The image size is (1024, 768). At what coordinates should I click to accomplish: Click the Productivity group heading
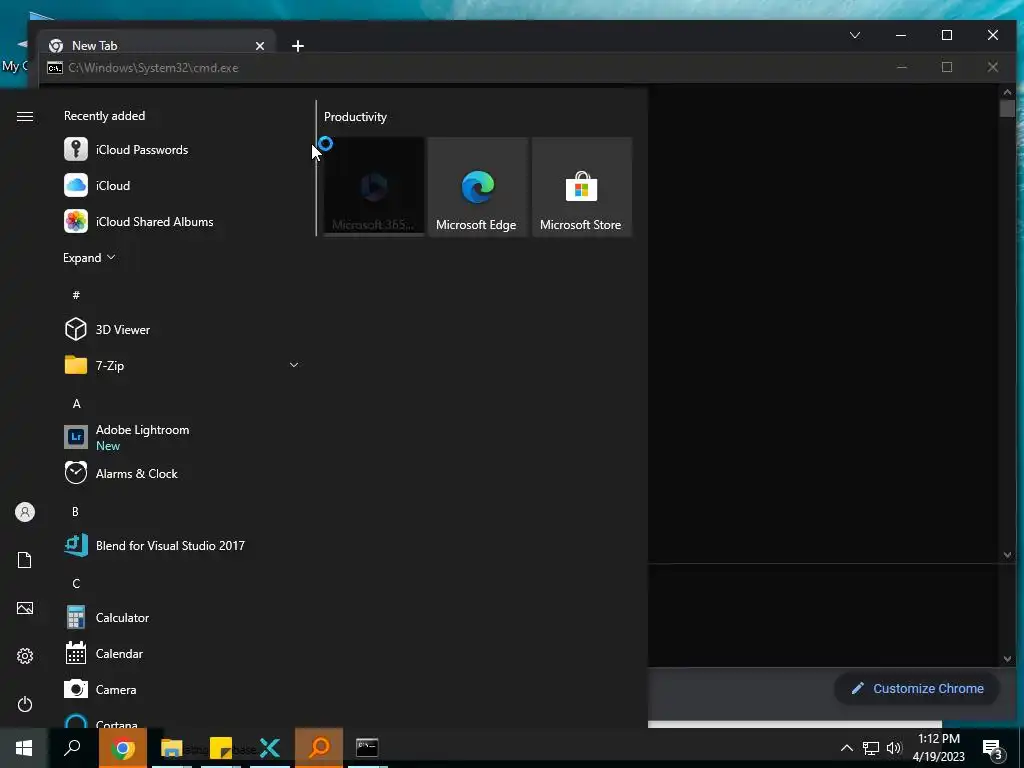pyautogui.click(x=355, y=117)
